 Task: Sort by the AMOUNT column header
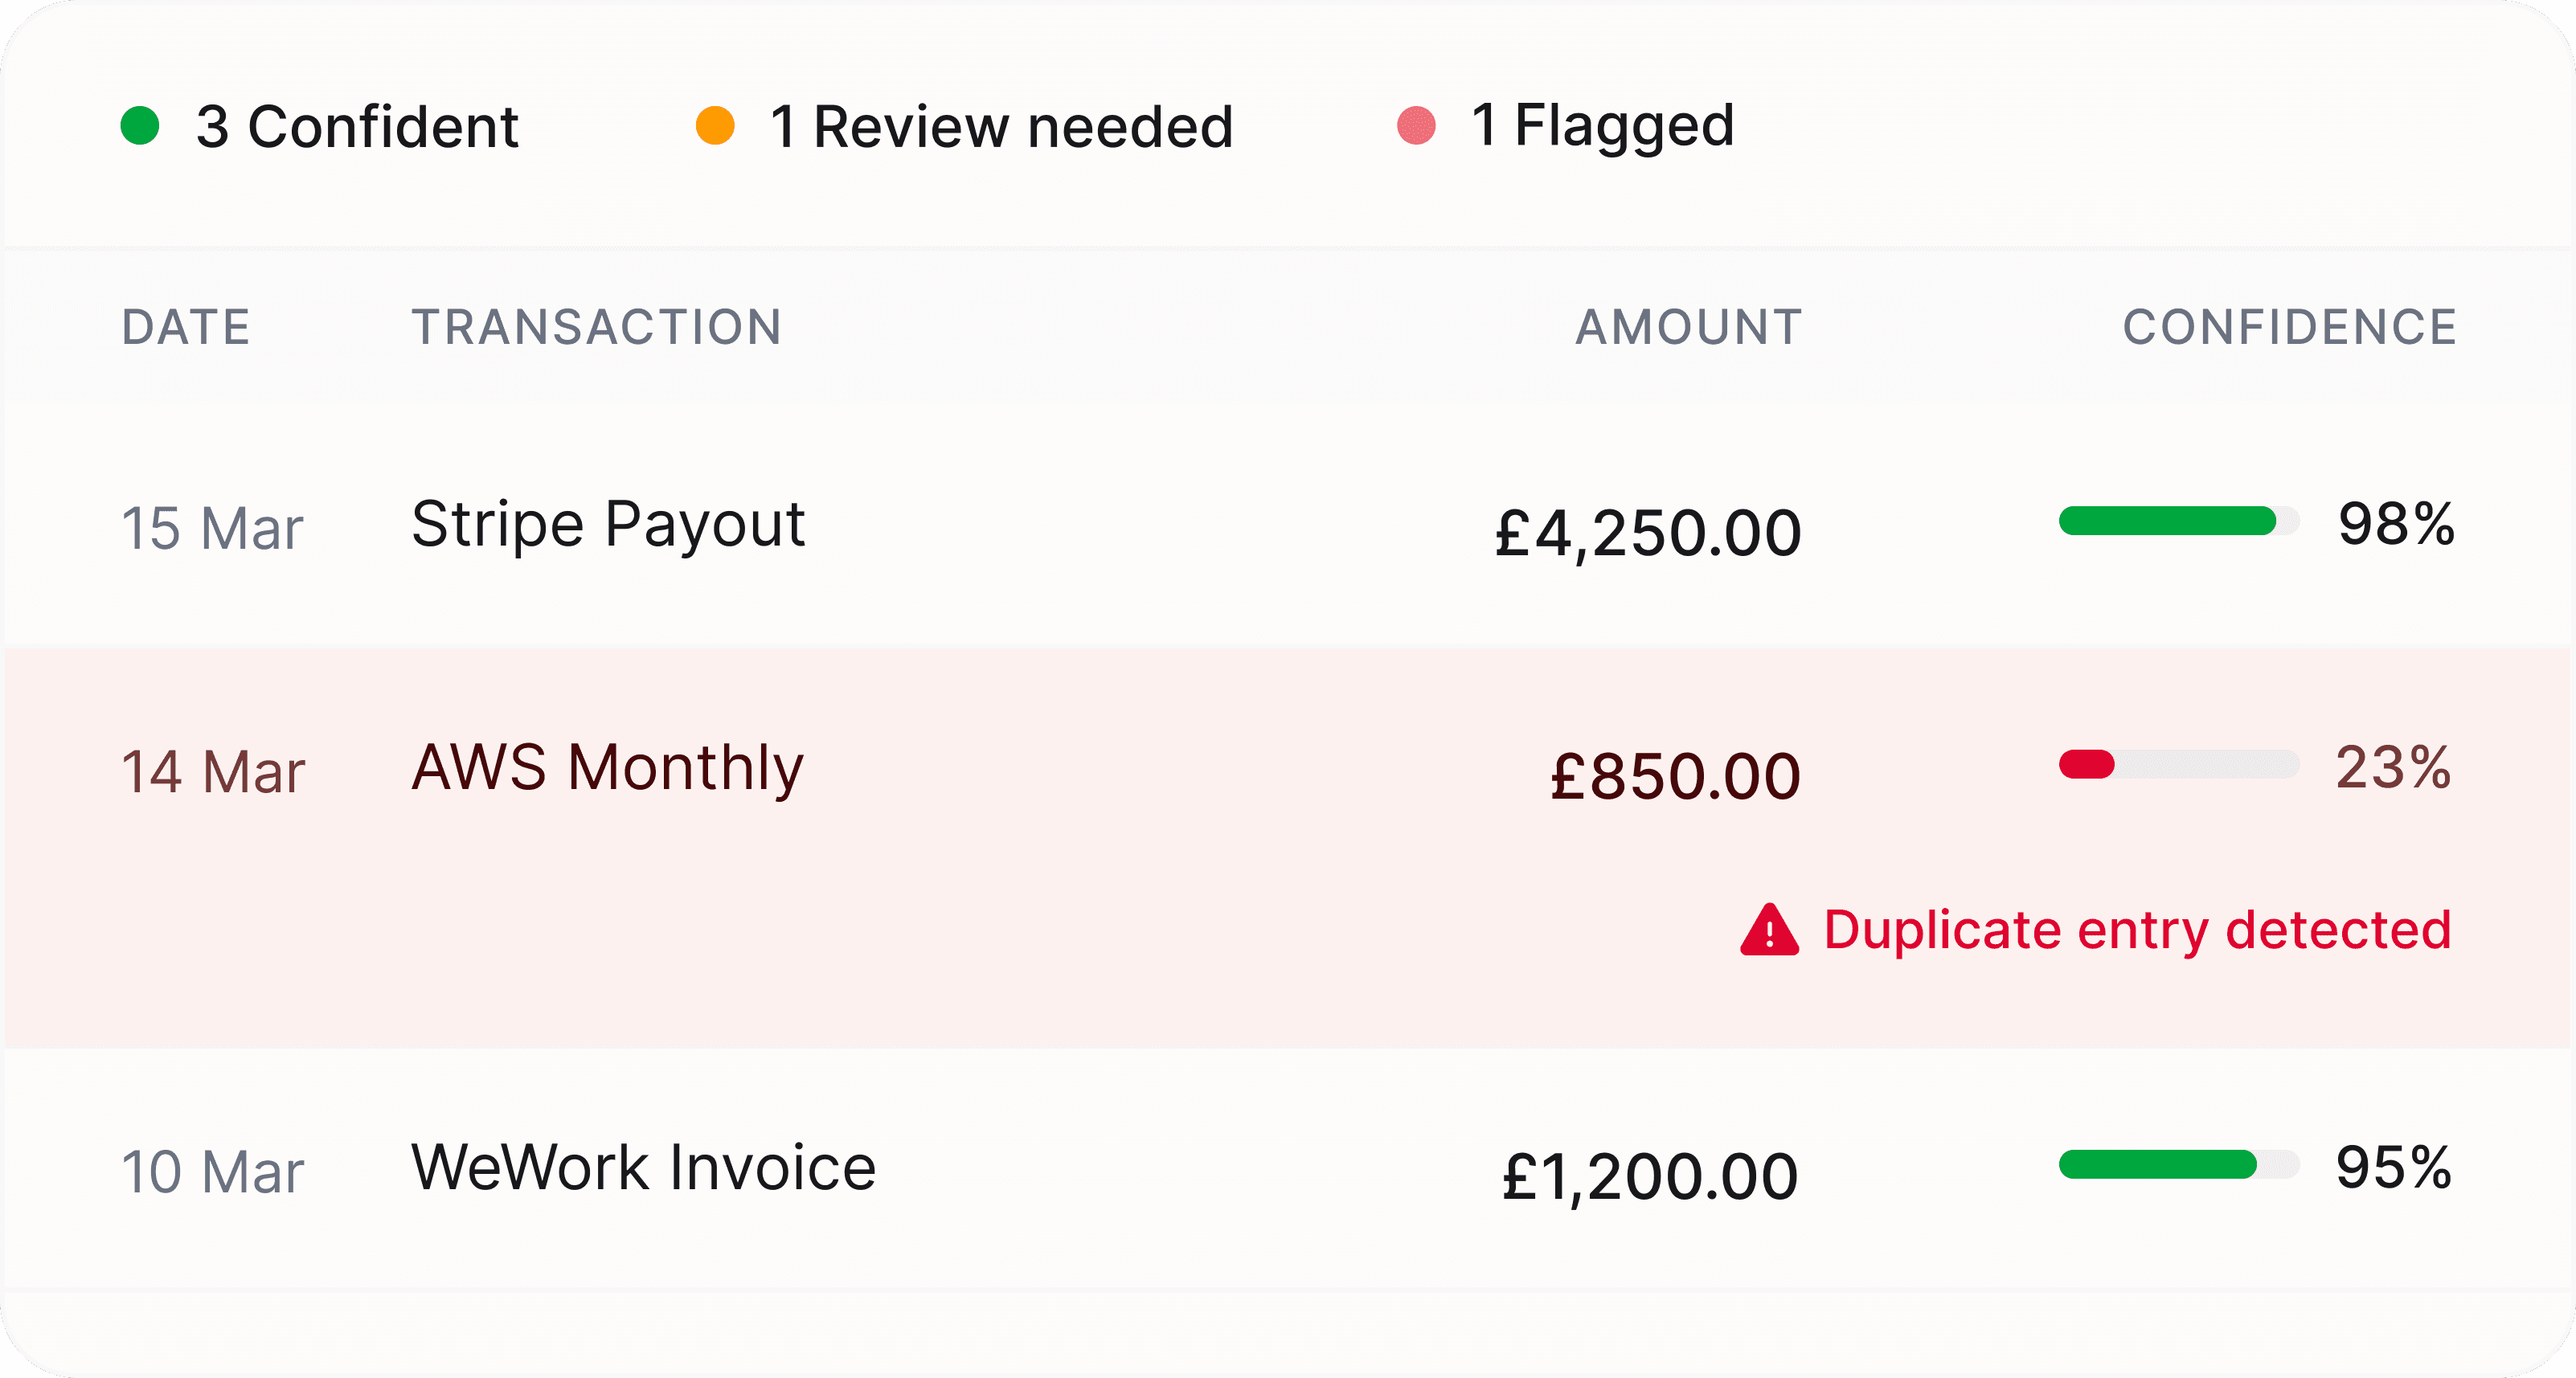click(1689, 327)
